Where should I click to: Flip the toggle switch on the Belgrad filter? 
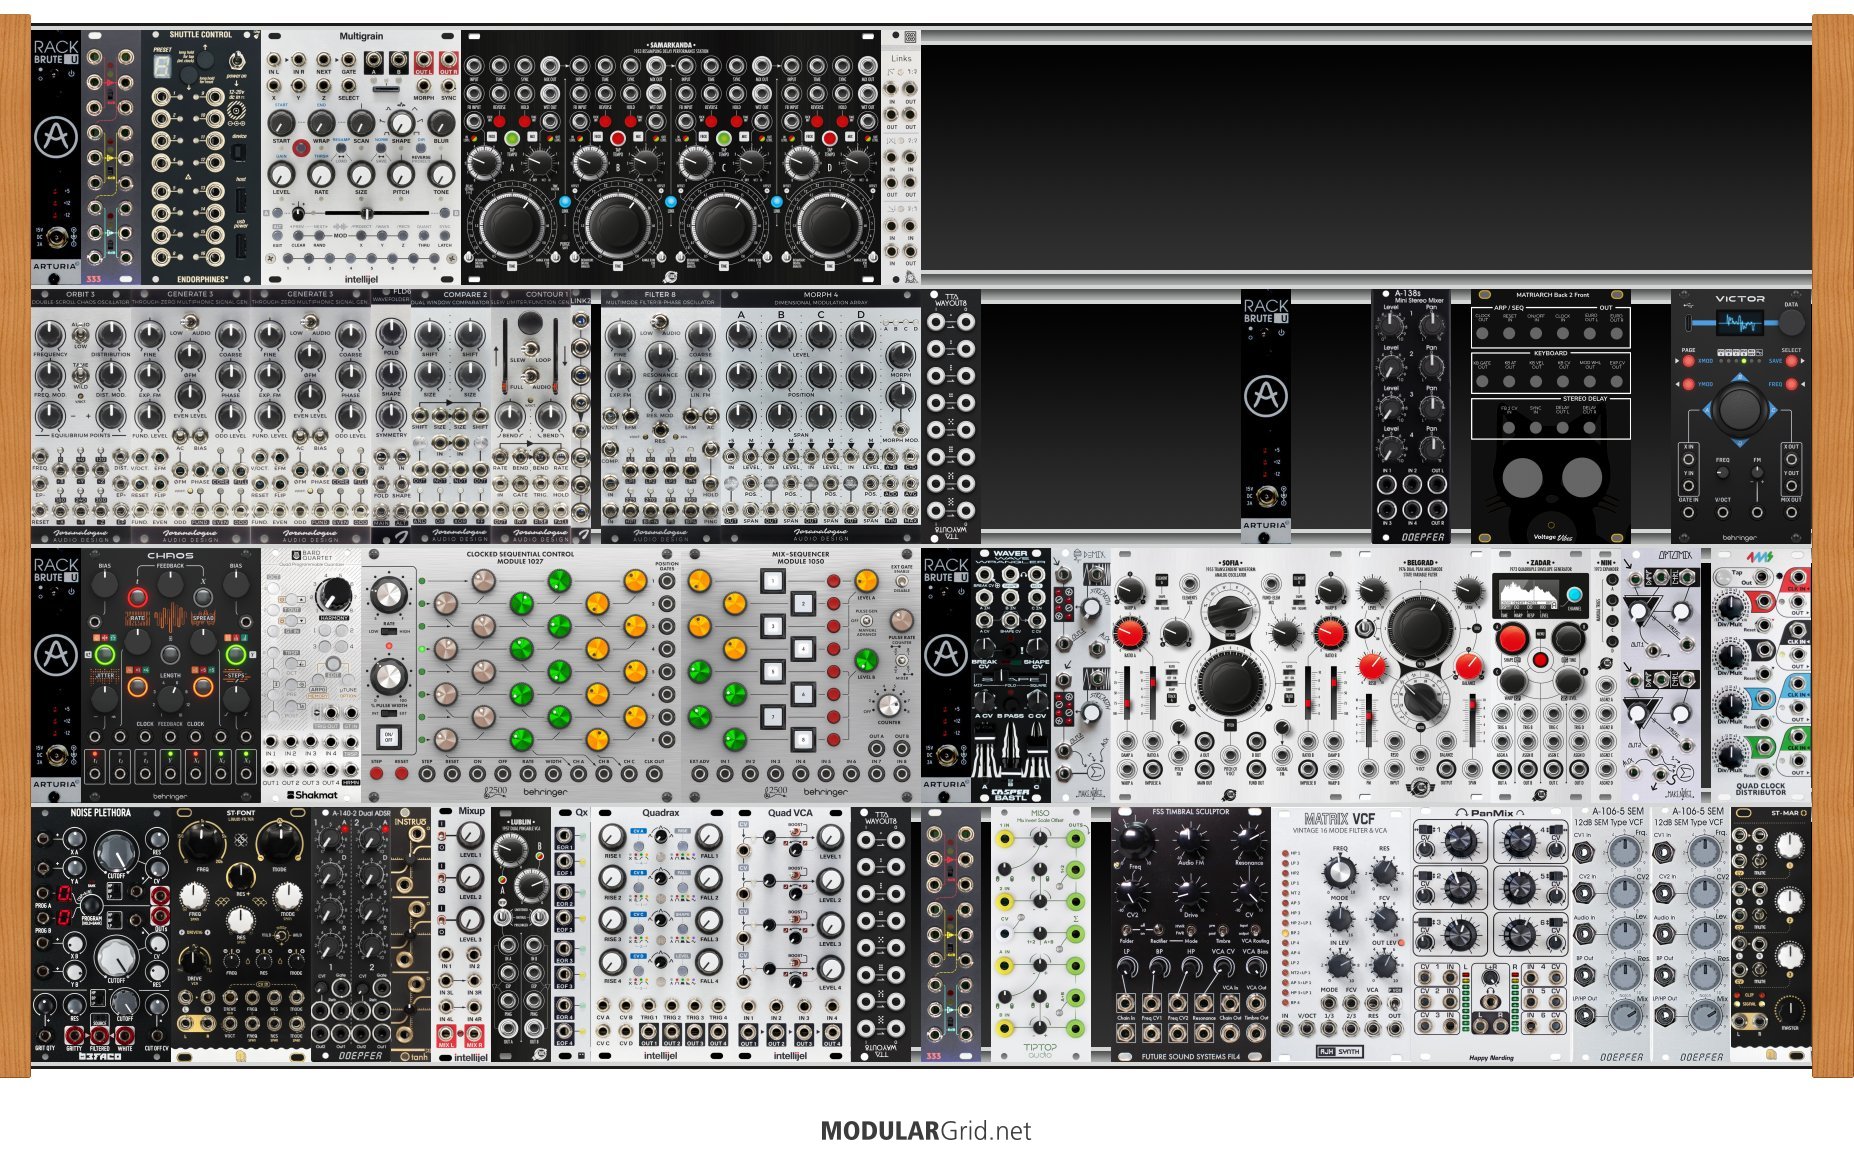(x=1365, y=628)
